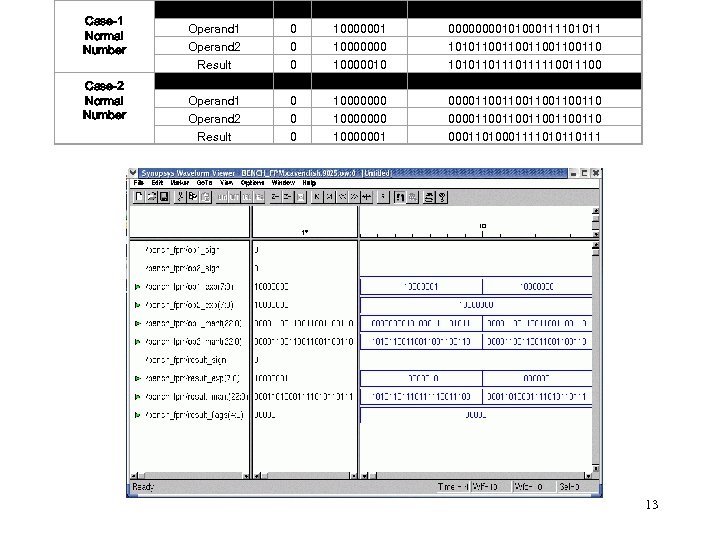Expand the result_flags(4:0) signal bus
720x540 pixels.
pos(137,415)
